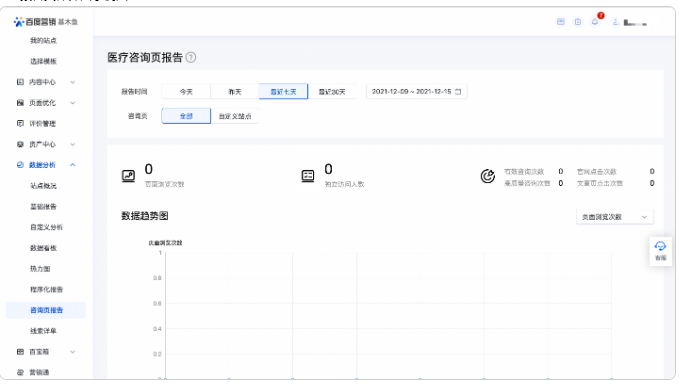Click the 百度营销 logo
The width and height of the screenshot is (680, 385).
(x=46, y=22)
